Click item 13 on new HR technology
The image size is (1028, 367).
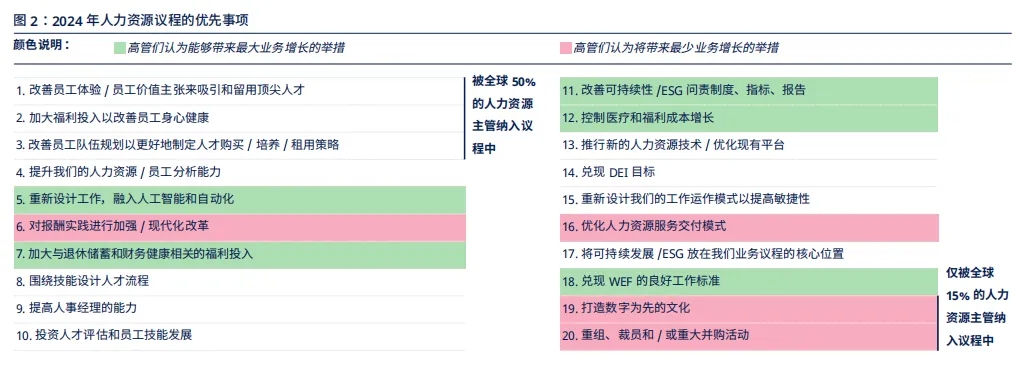coord(749,145)
